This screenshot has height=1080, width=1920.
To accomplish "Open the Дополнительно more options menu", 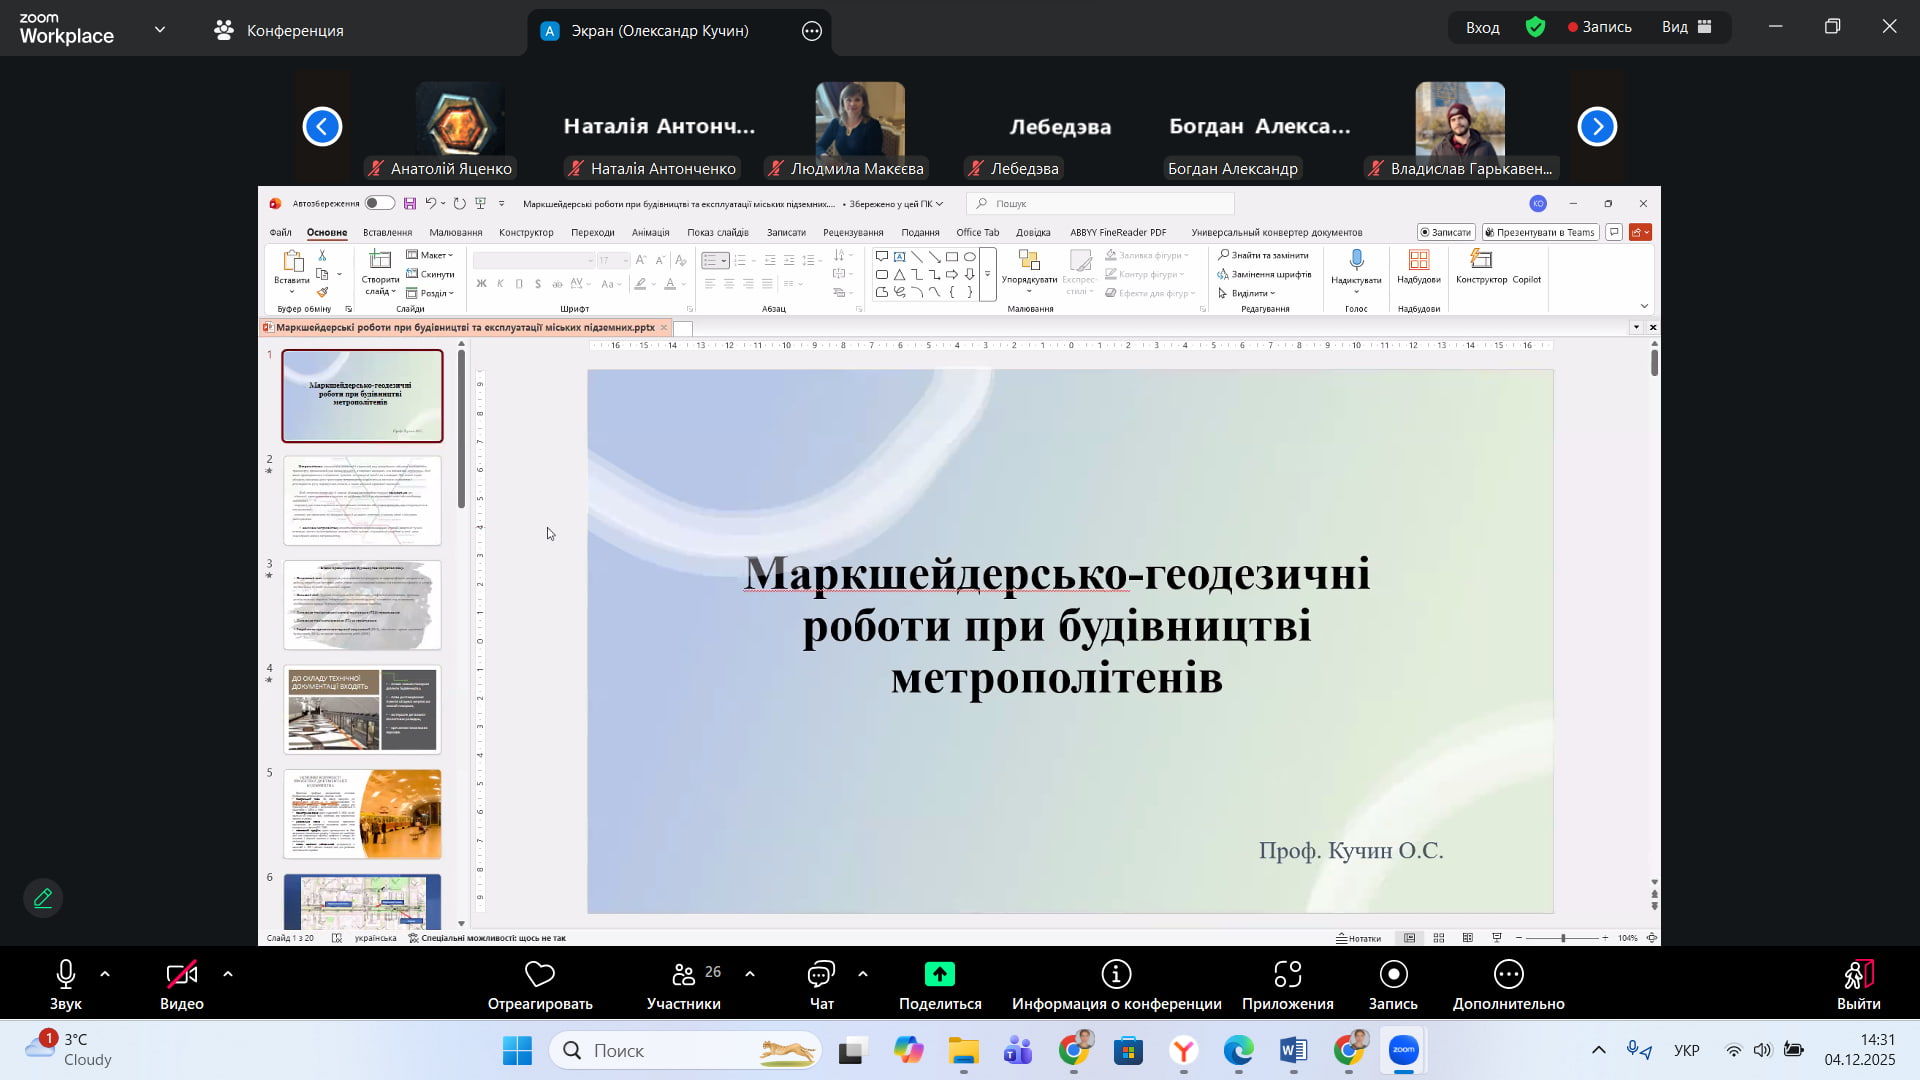I will coord(1508,975).
